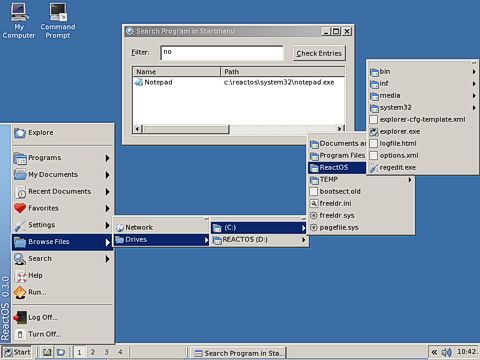Click the Run diamond icon
Viewport: 480px width, 360px height.
coord(20,292)
